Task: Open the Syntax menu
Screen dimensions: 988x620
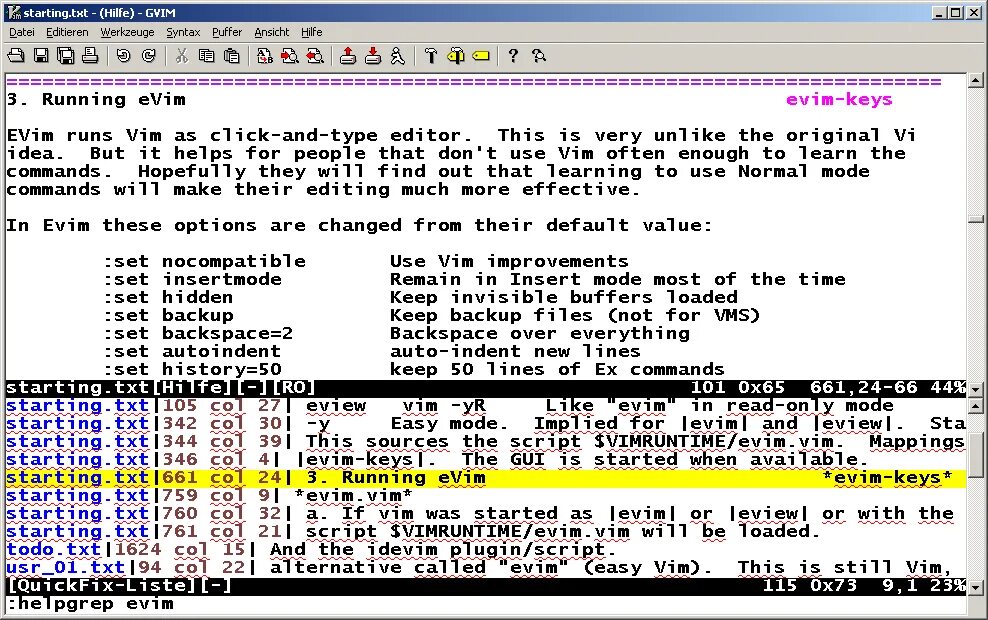Action: pos(183,32)
